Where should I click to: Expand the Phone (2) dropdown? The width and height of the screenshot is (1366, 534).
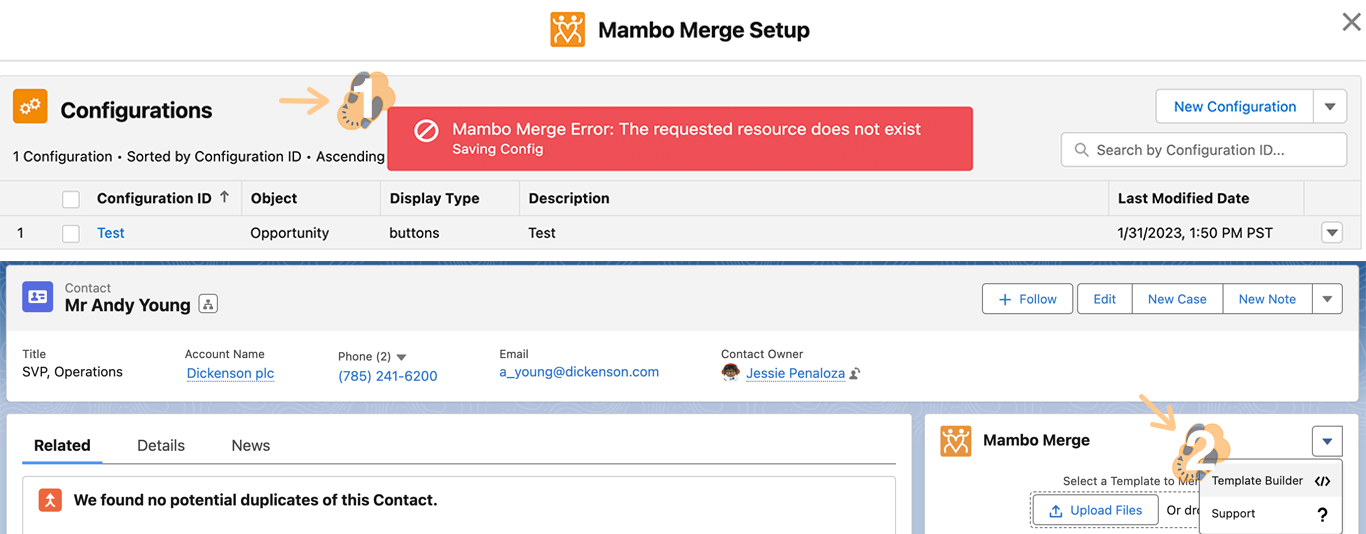coord(401,357)
